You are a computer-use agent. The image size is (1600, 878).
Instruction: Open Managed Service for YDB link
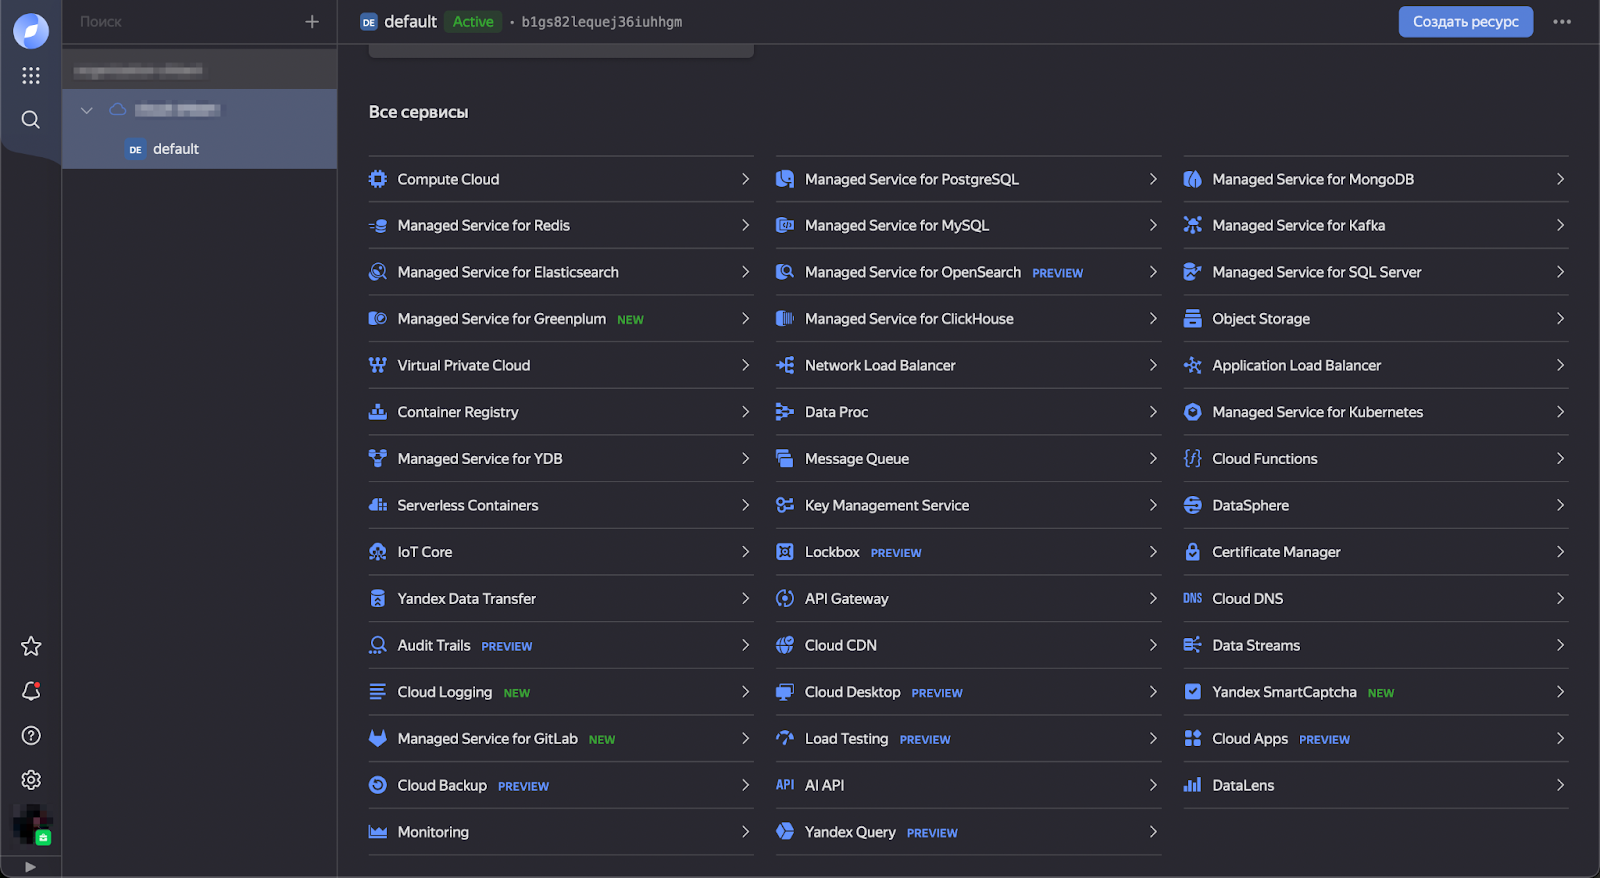point(480,459)
